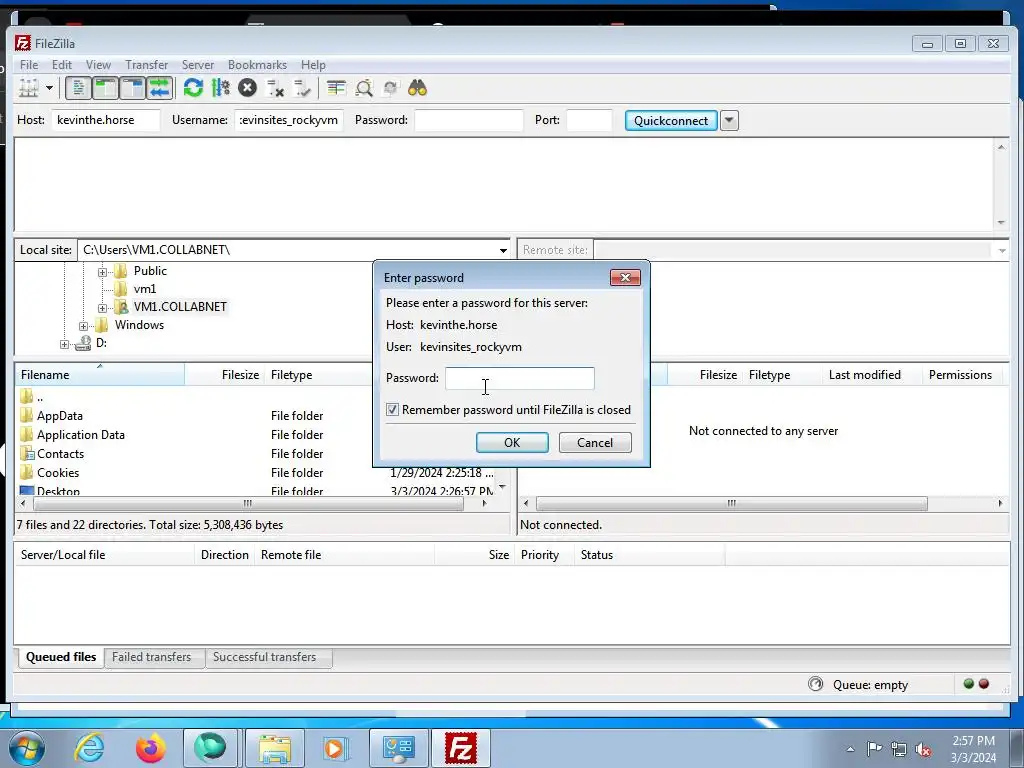1024x768 pixels.
Task: Open the Site Manager icon
Action: pos(28,88)
